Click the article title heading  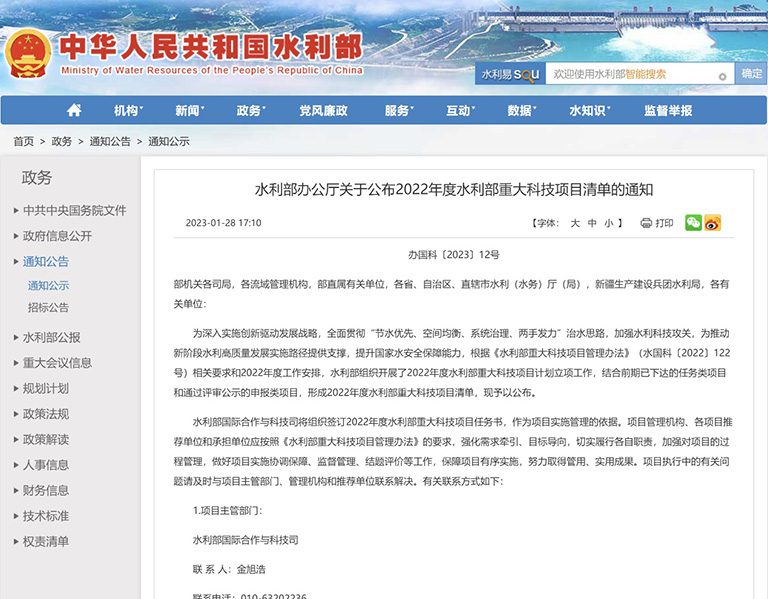click(x=454, y=190)
